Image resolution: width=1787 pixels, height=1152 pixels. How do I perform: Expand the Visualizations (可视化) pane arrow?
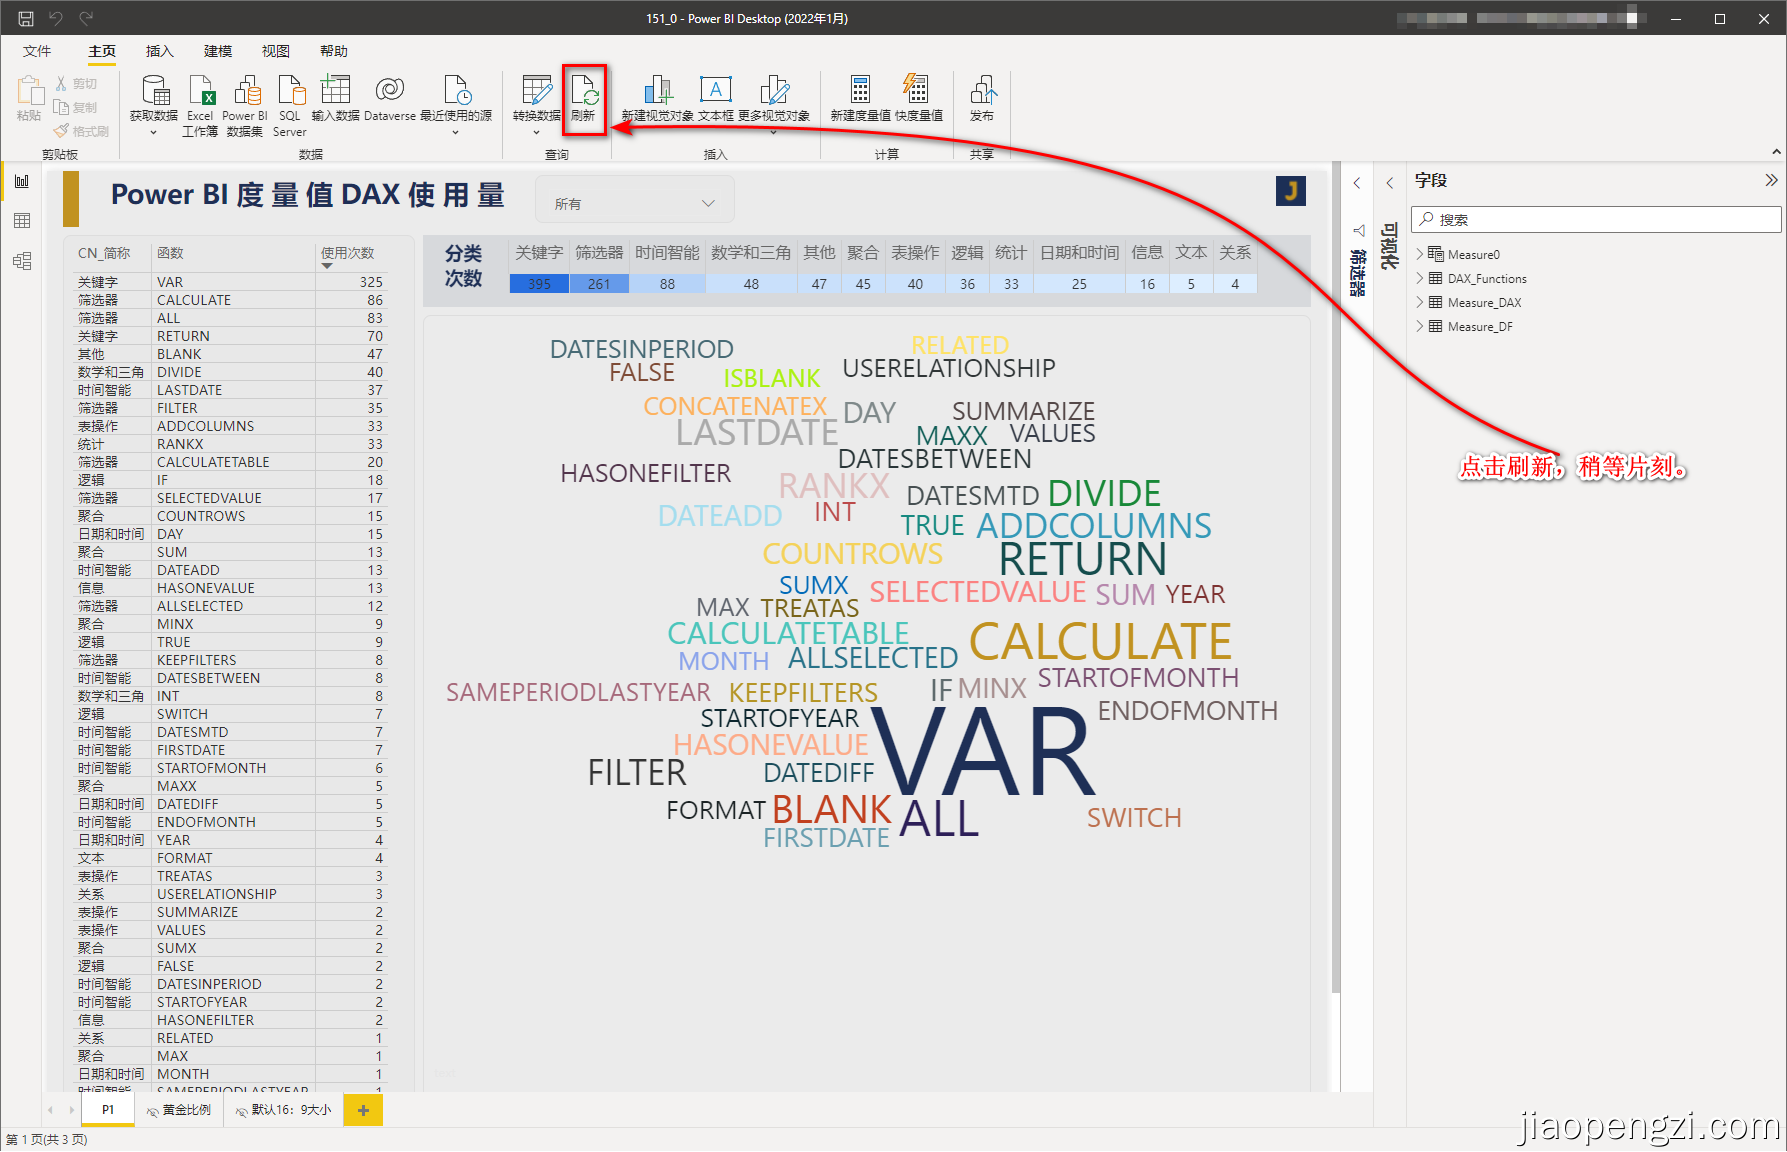(x=1390, y=182)
